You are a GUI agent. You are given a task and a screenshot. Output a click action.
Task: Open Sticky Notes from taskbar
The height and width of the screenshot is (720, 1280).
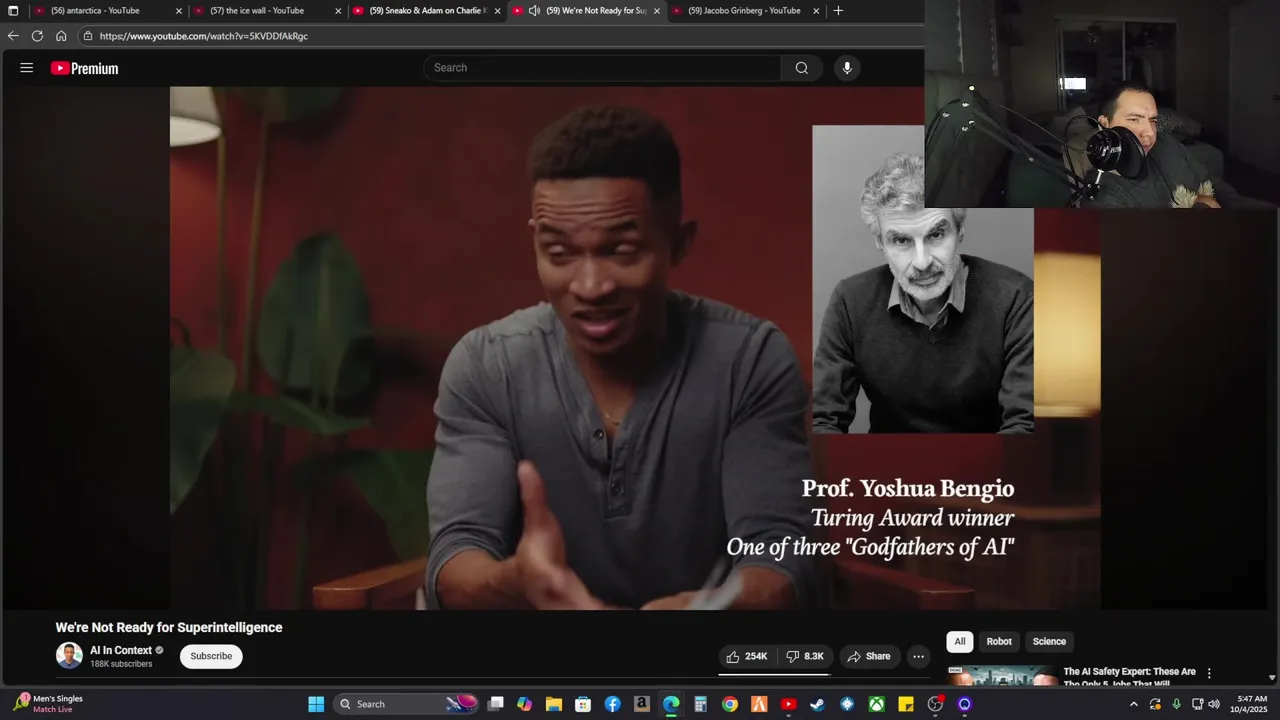pos(905,704)
